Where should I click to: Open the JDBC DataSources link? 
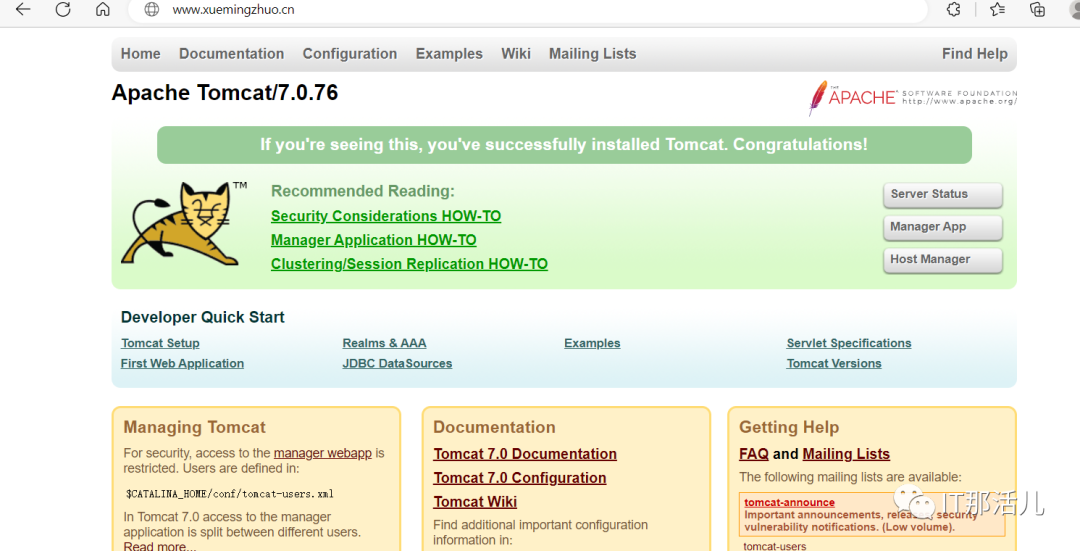pos(397,364)
